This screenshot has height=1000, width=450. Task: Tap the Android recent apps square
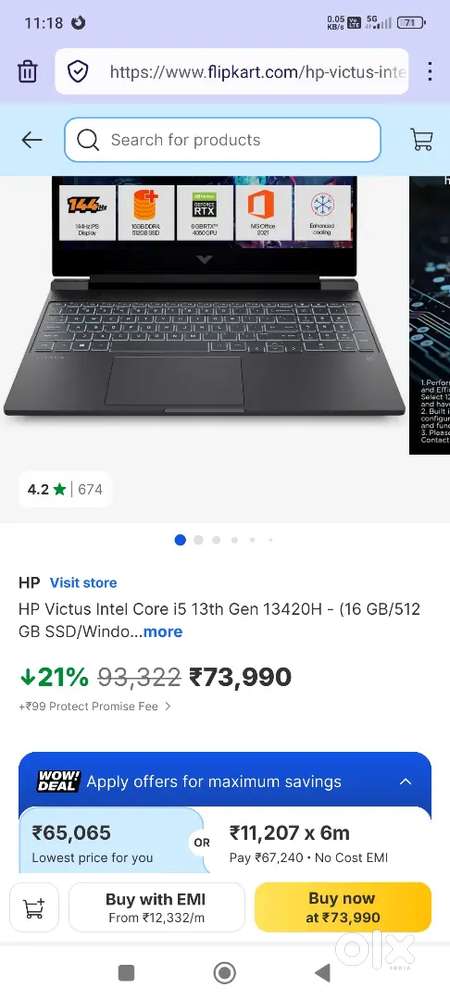pyautogui.click(x=126, y=973)
